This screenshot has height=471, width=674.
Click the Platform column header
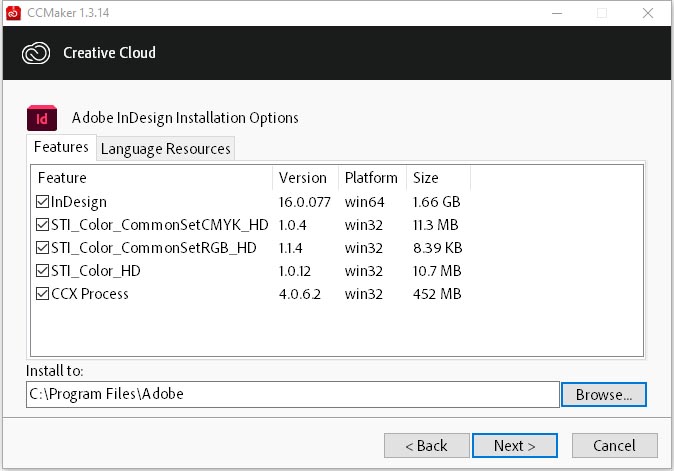pos(372,178)
